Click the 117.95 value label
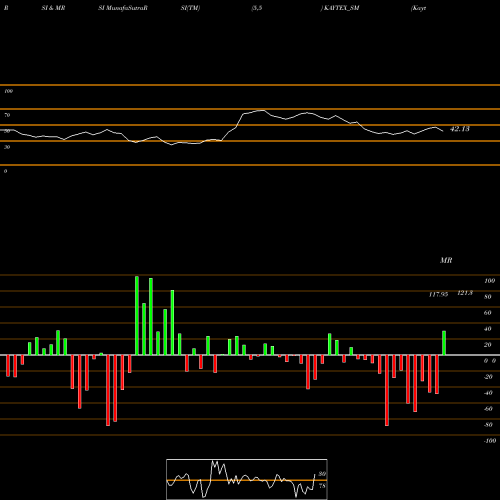The height and width of the screenshot is (500, 500). click(x=438, y=294)
